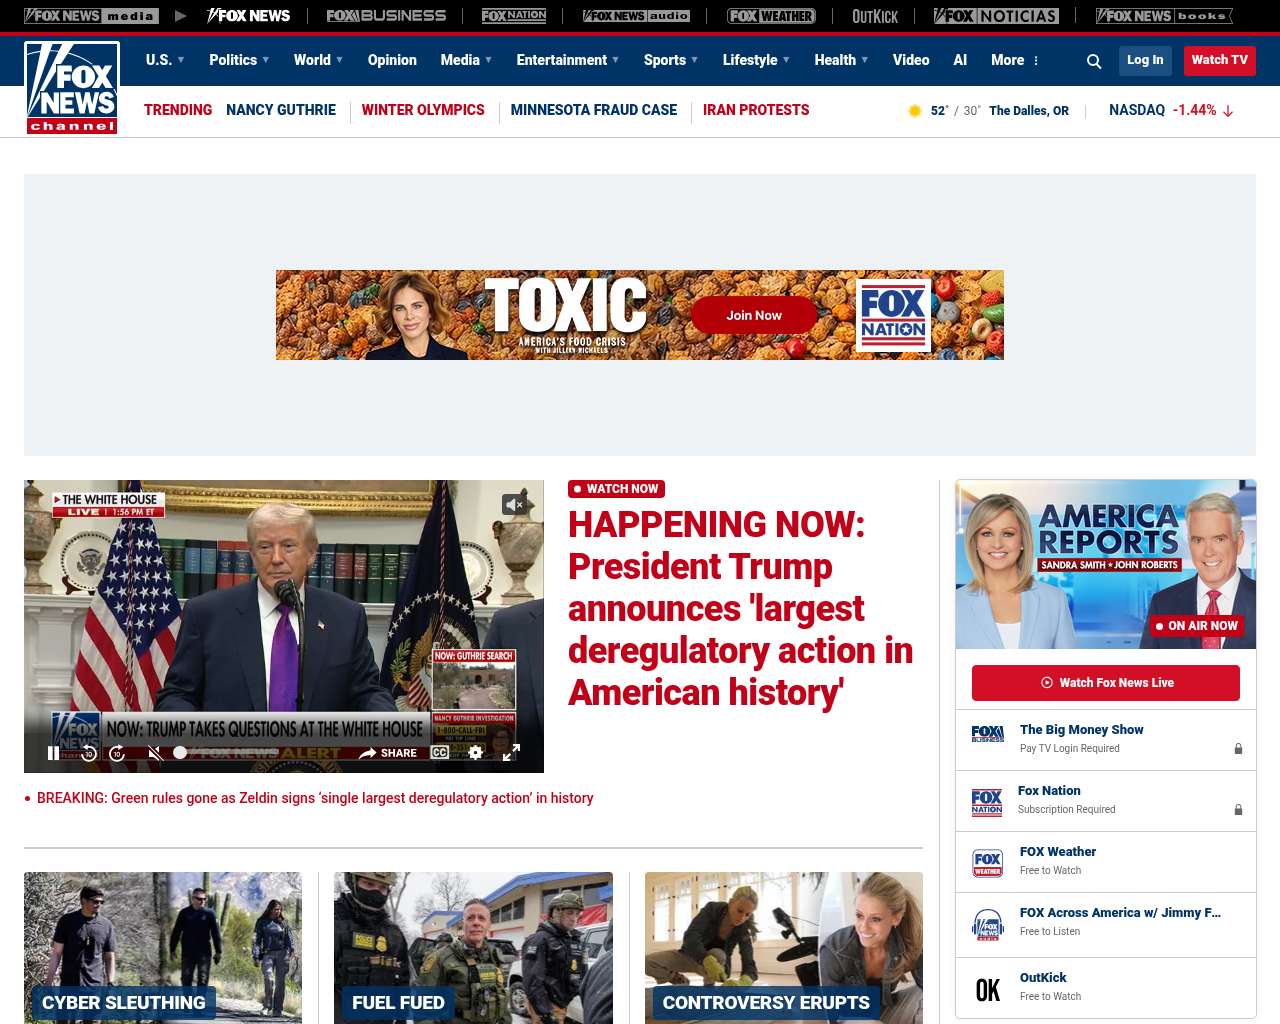This screenshot has height=1024, width=1280.
Task: Click the ON AIR NOW badge
Action: (1196, 626)
